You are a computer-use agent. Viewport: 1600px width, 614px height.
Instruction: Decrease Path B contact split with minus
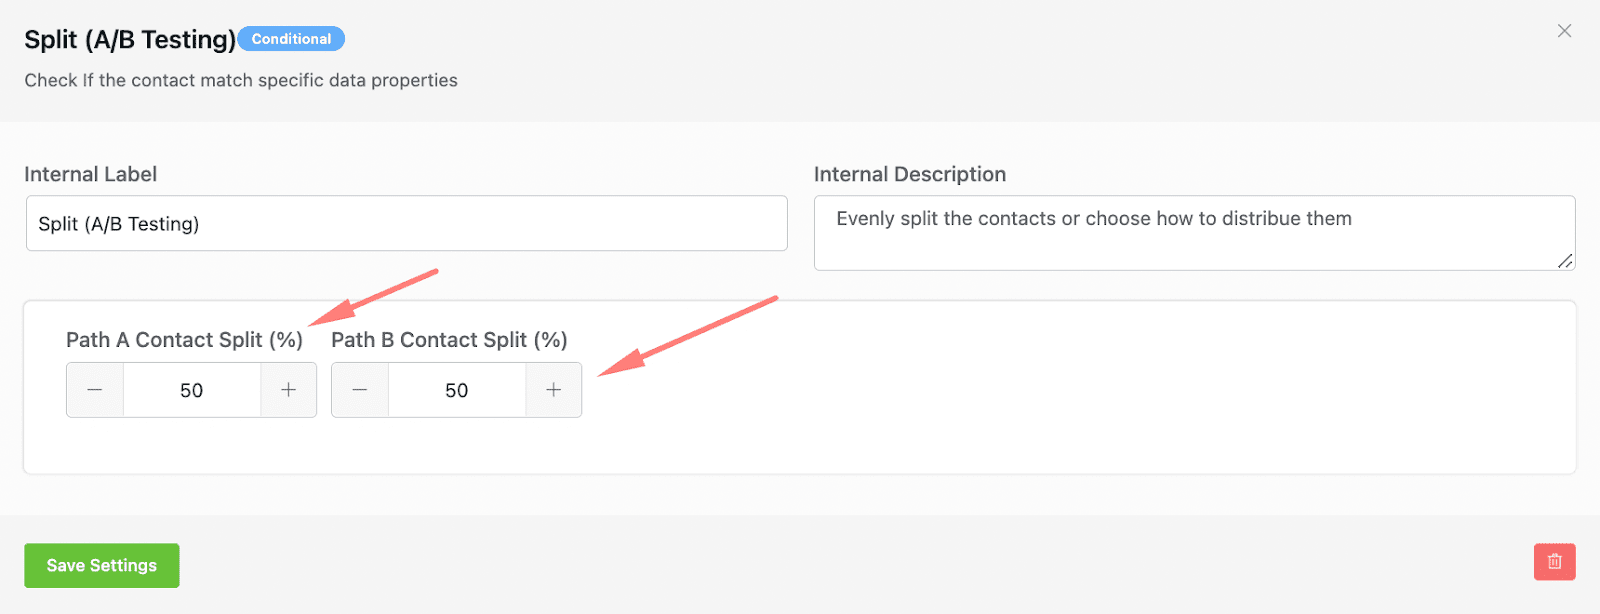pos(360,390)
